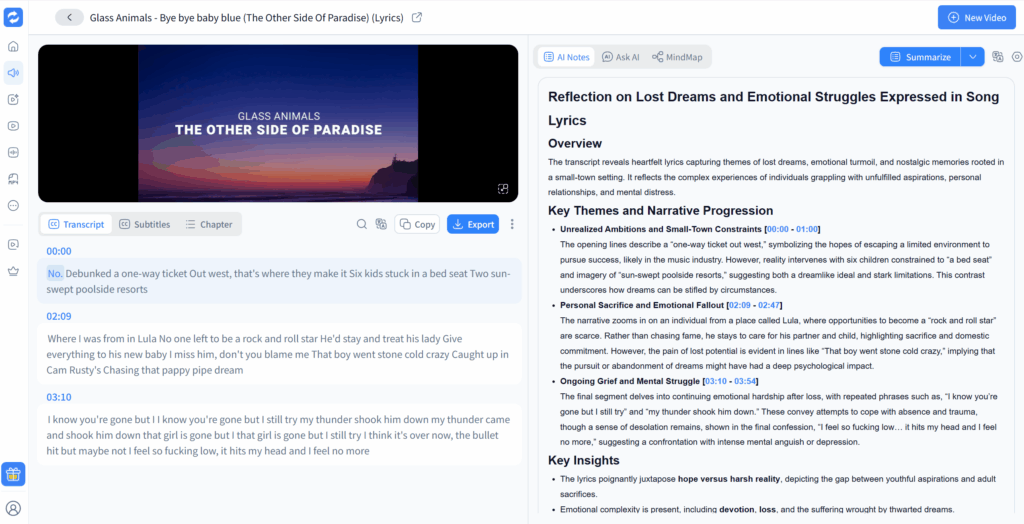Play the Other Side of Paradise video thumbnail
This screenshot has width=1024, height=524.
(x=278, y=123)
